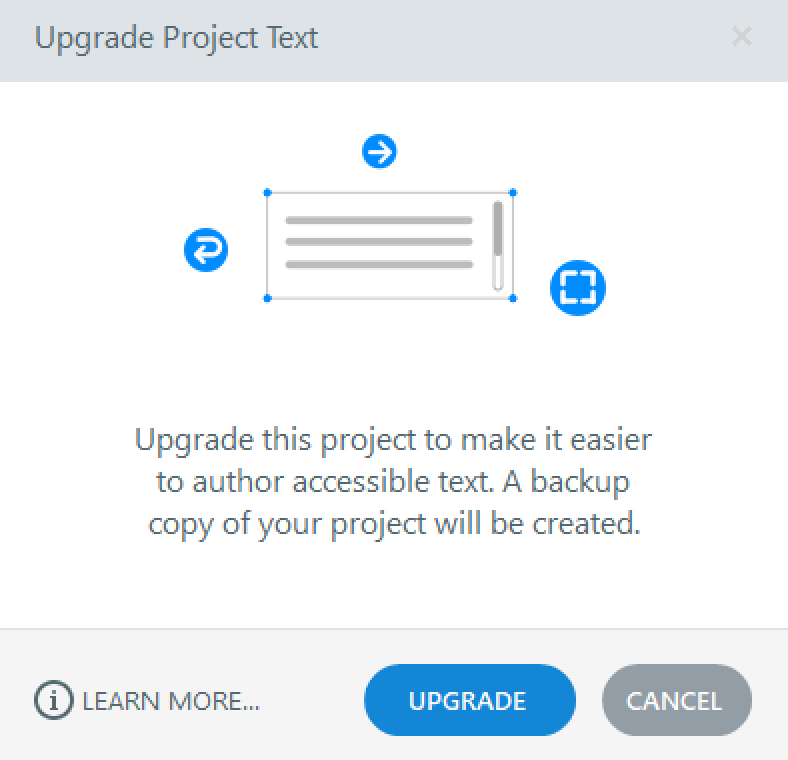Click the bottom gray text line in the illustration
This screenshot has width=788, height=760.
click(379, 265)
